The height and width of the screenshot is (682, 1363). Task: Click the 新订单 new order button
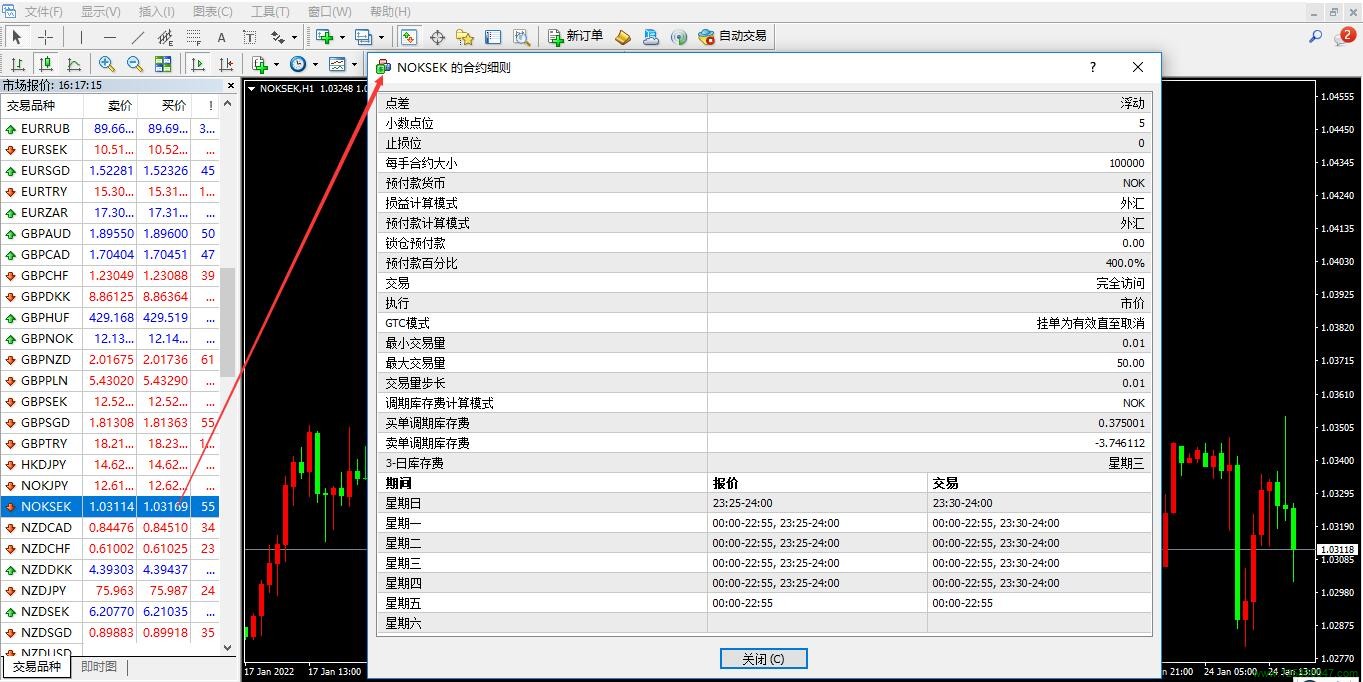575,37
